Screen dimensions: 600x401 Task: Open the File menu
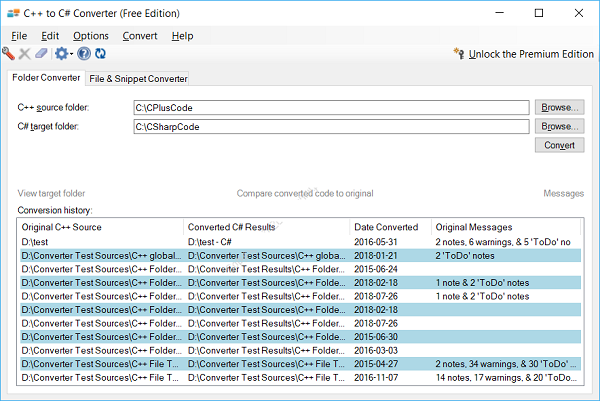(19, 36)
